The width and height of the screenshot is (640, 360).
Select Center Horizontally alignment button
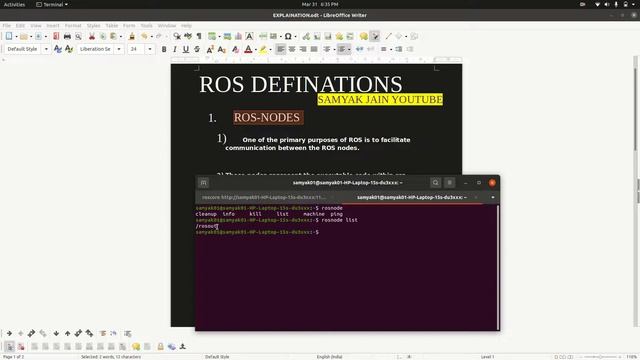[292, 49]
